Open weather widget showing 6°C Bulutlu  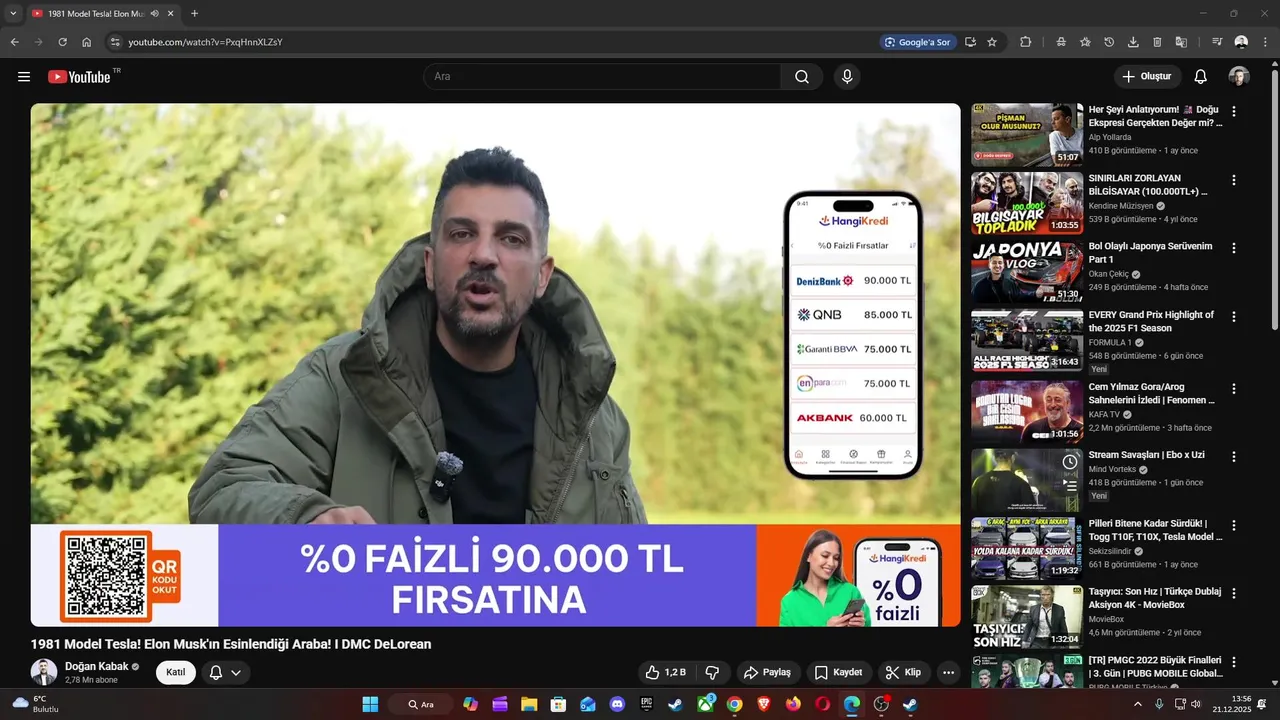[35, 704]
